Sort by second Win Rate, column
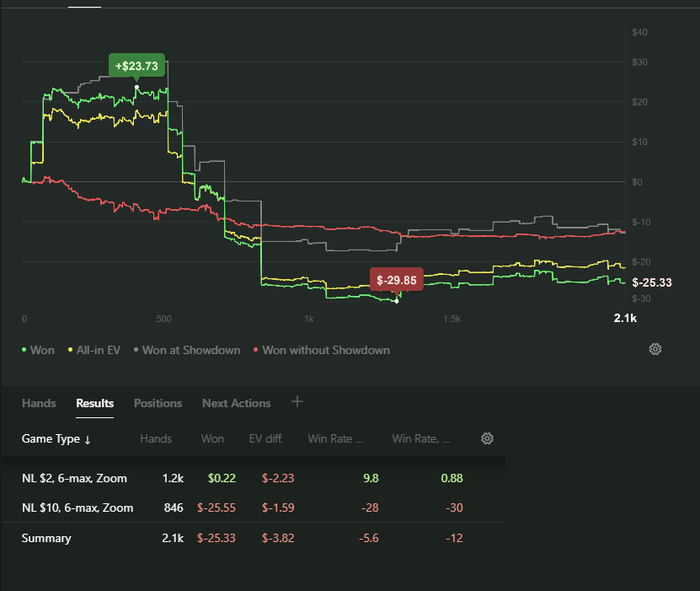This screenshot has width=700, height=591. click(x=421, y=439)
